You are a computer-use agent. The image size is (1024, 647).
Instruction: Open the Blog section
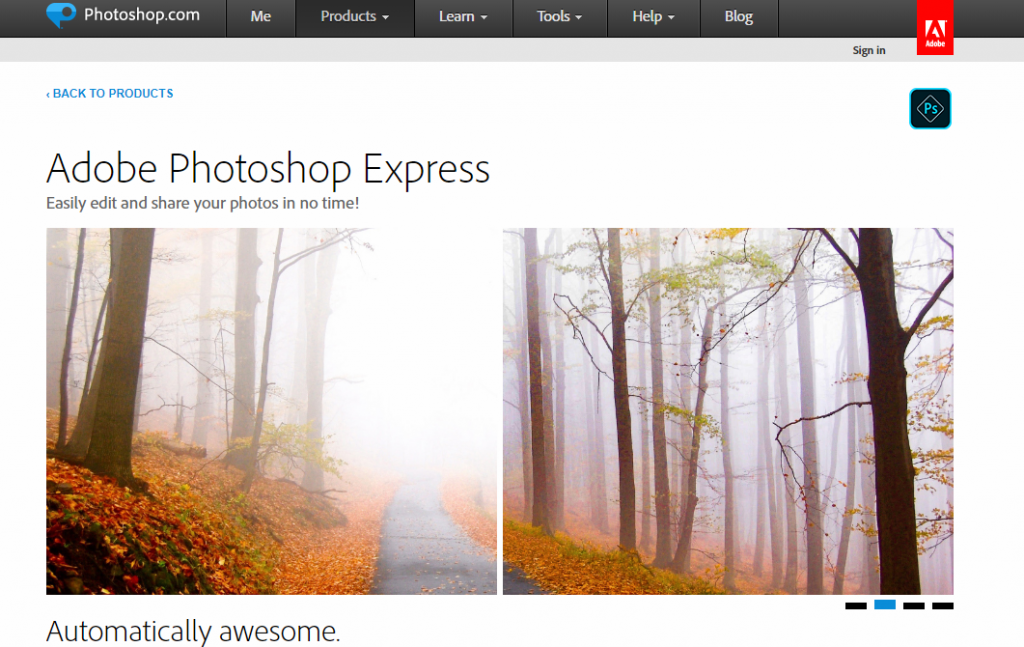[x=738, y=16]
